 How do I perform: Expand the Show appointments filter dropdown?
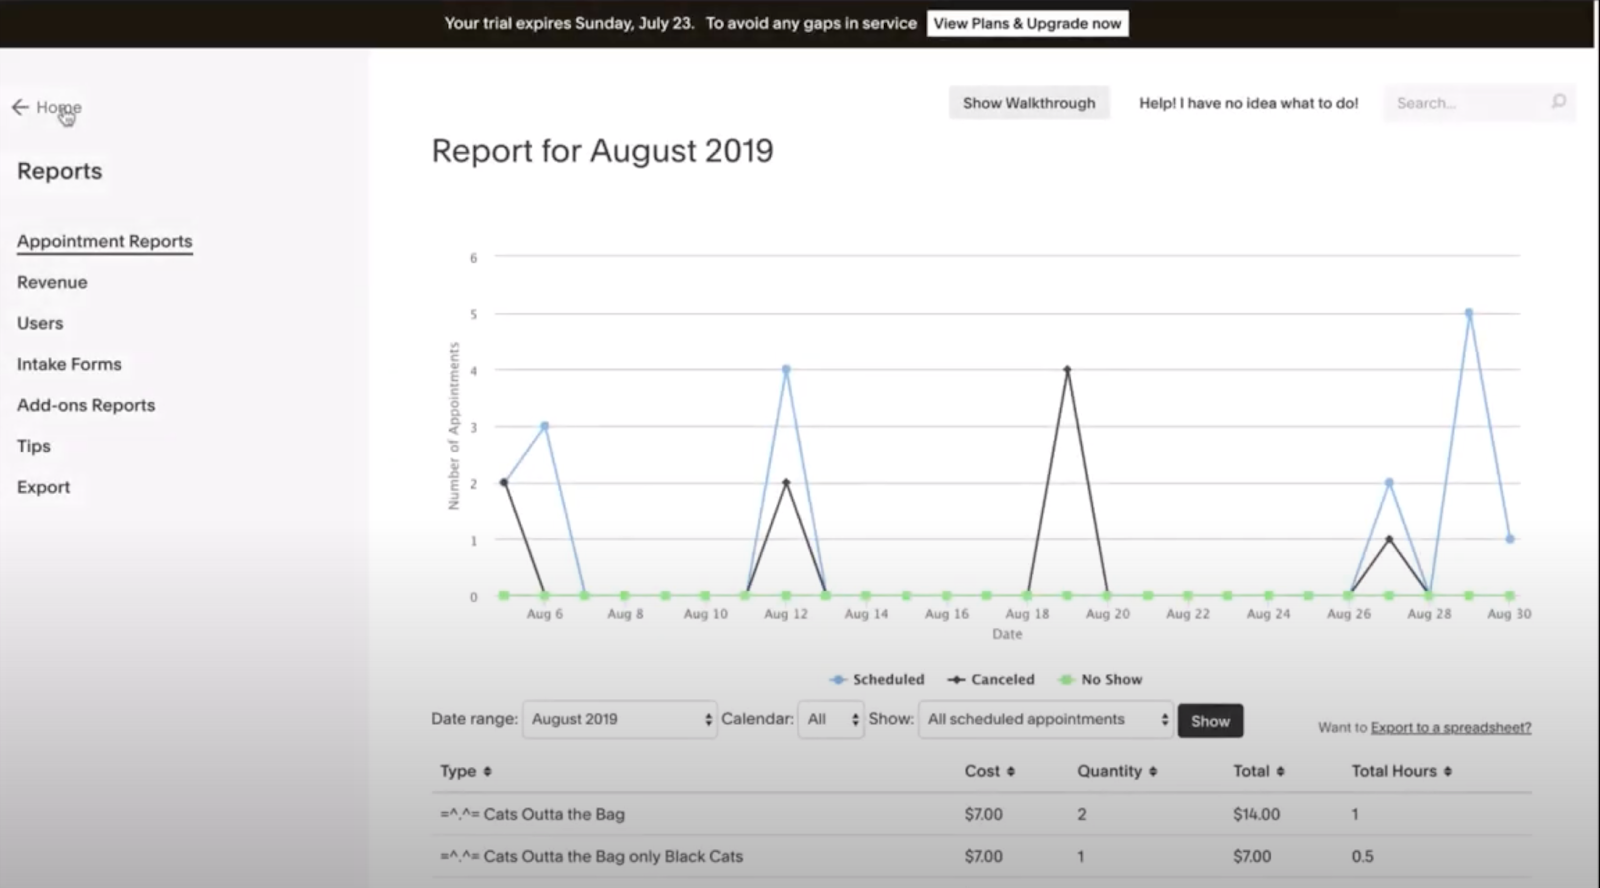(1045, 720)
